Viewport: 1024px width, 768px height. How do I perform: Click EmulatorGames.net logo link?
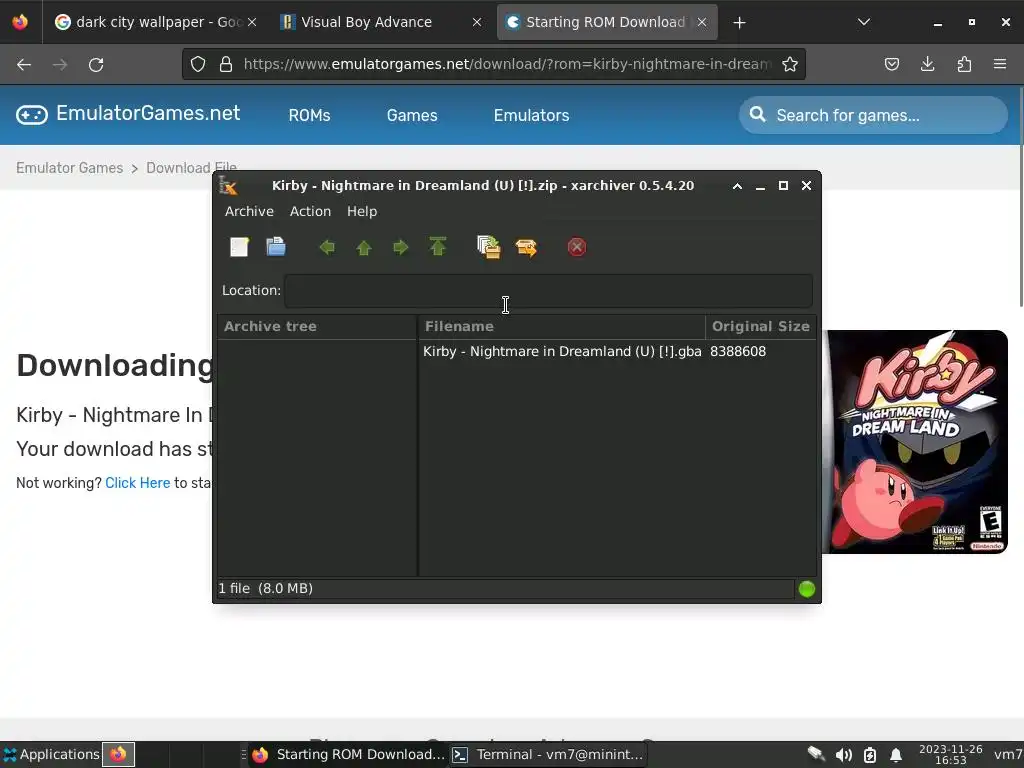pyautogui.click(x=128, y=114)
